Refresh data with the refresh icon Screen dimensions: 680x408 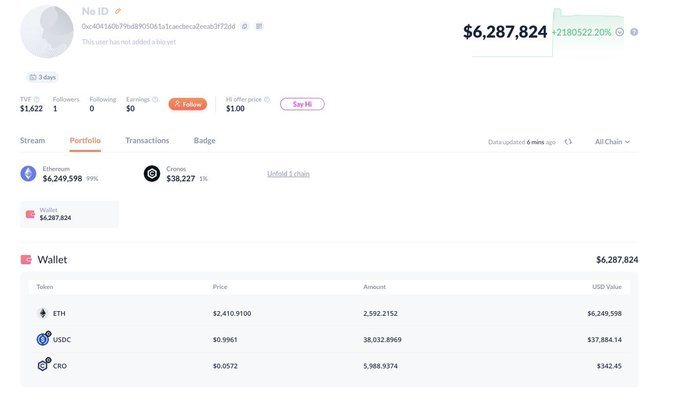[x=568, y=142]
